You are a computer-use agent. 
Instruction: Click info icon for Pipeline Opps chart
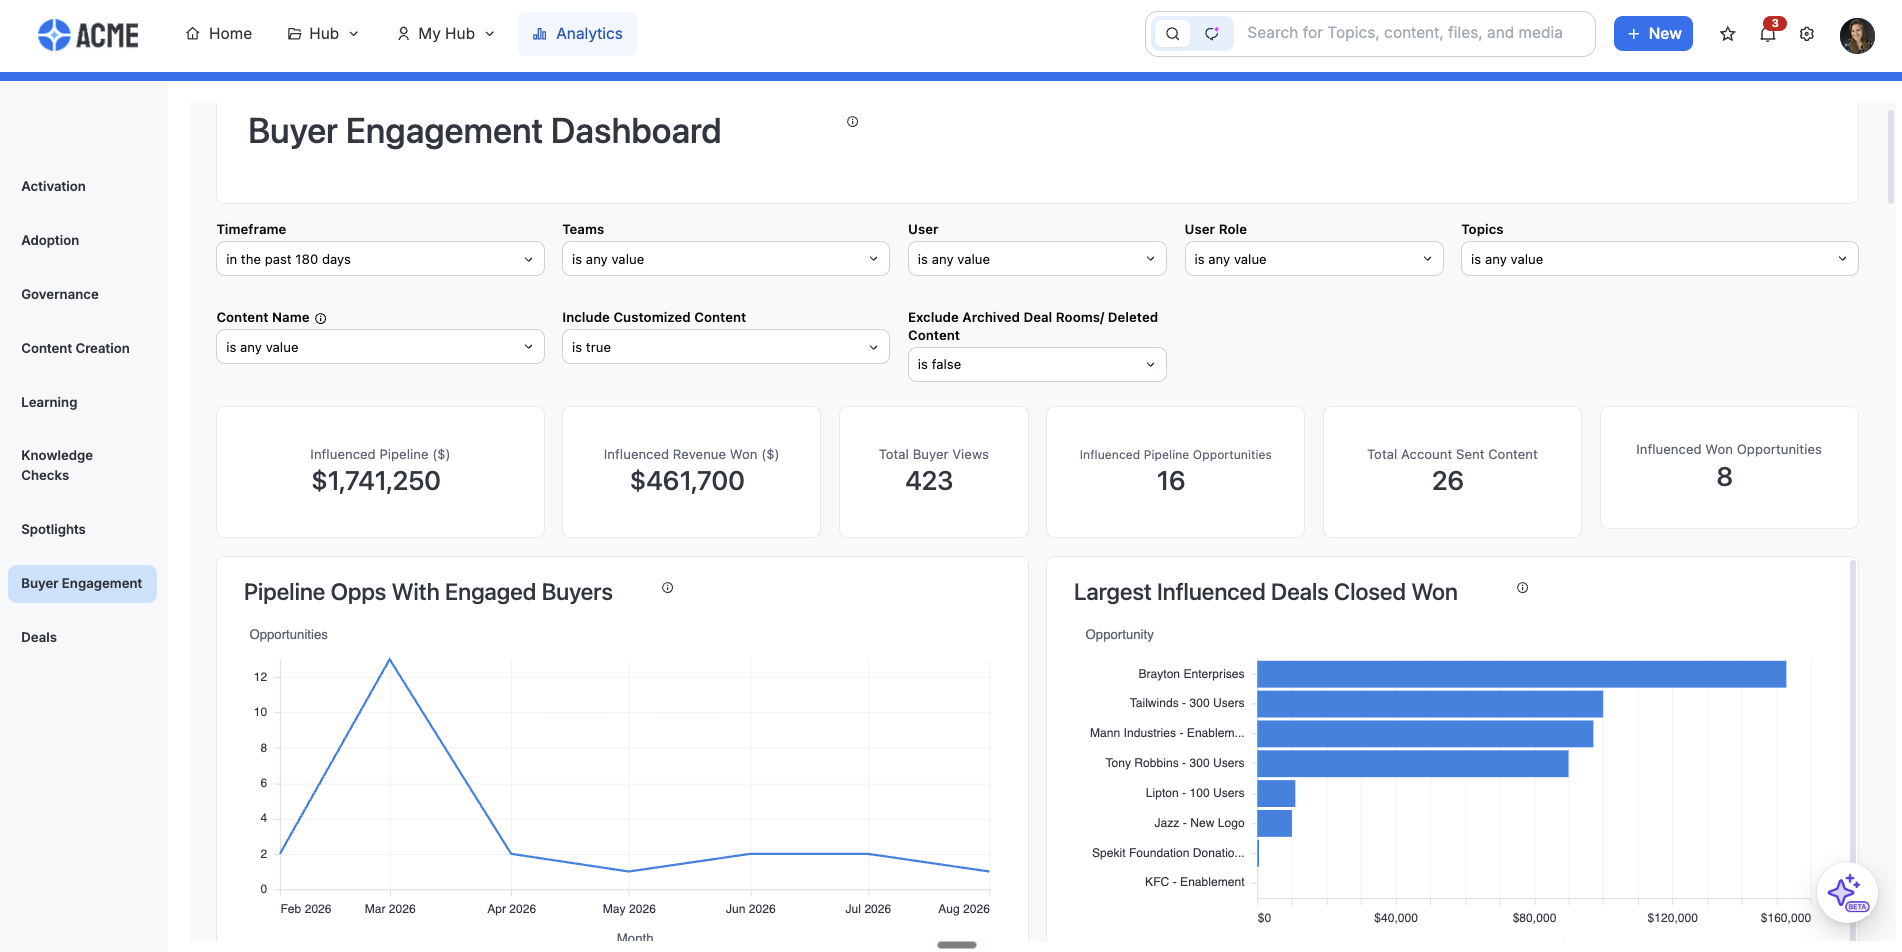pos(668,588)
